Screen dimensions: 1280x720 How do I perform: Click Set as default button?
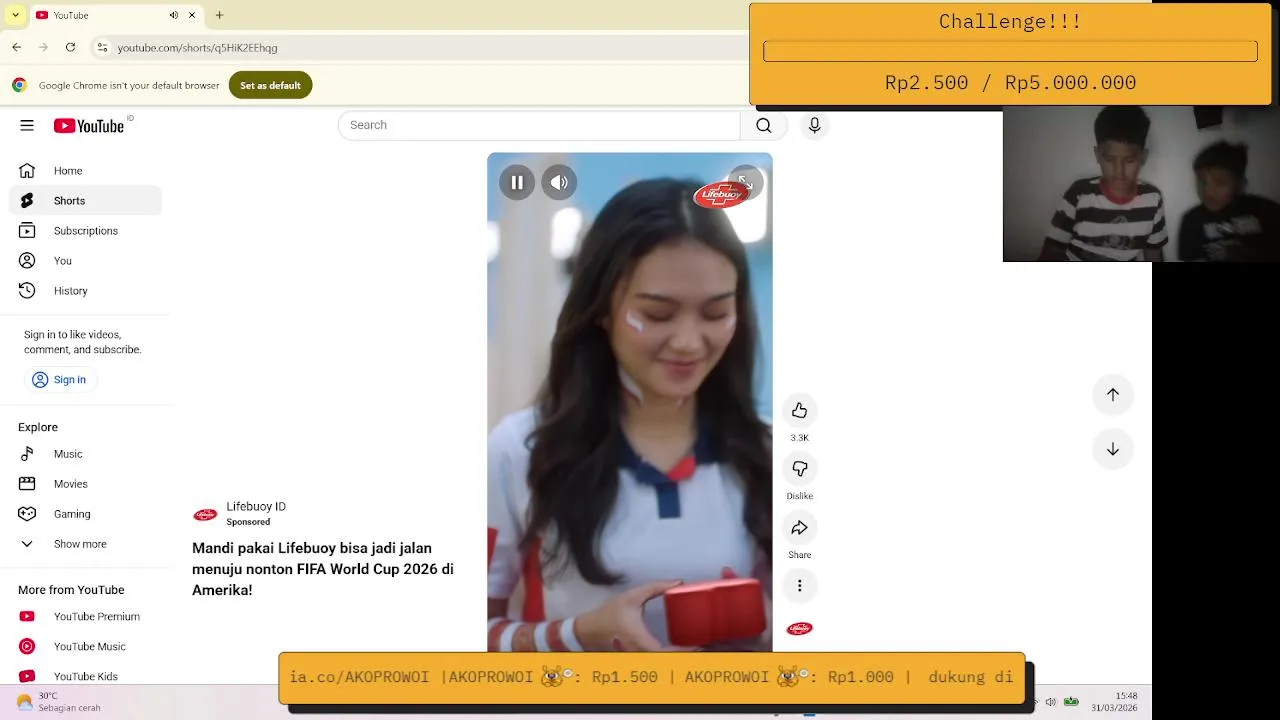(x=270, y=85)
